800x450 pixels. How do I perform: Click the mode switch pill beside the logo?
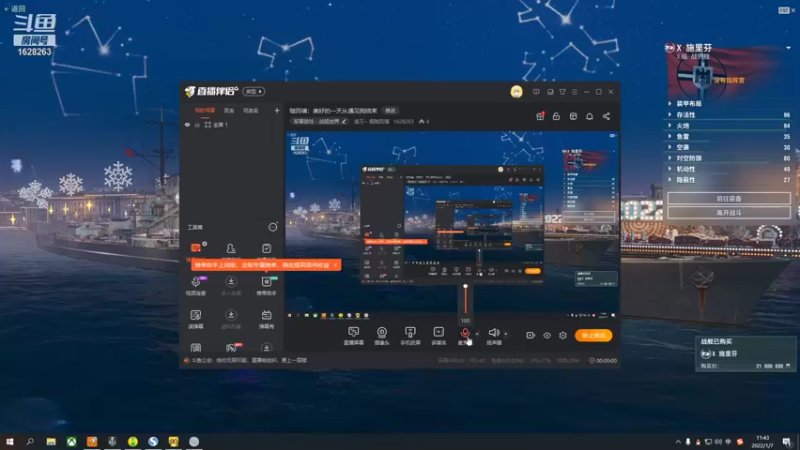[254, 91]
